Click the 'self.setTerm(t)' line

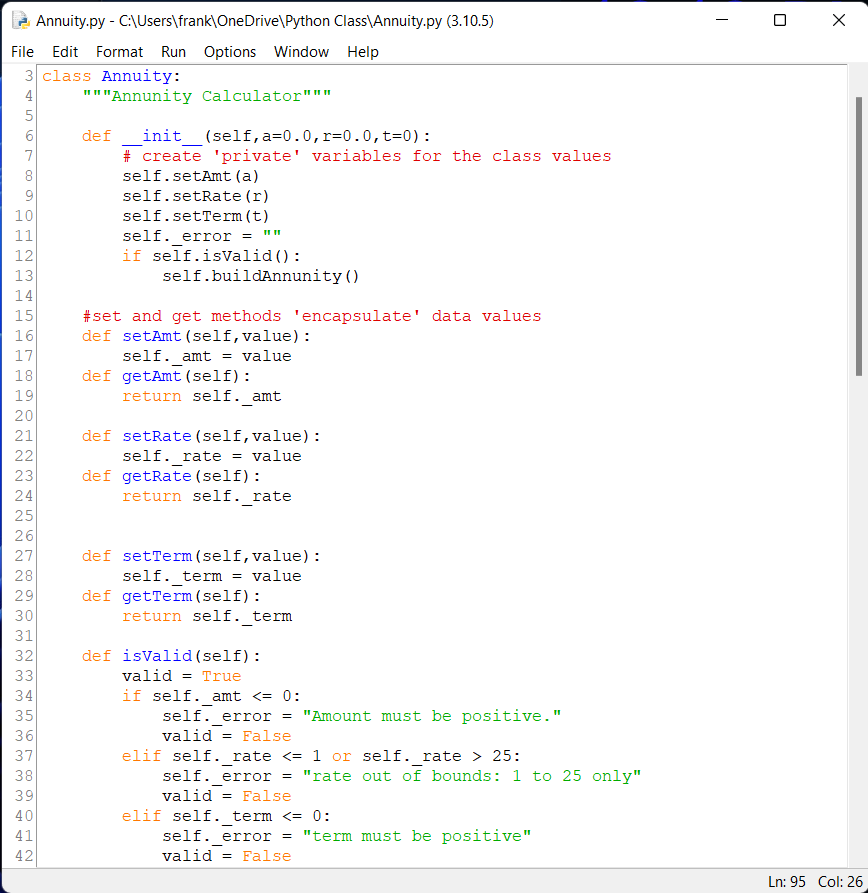point(195,216)
